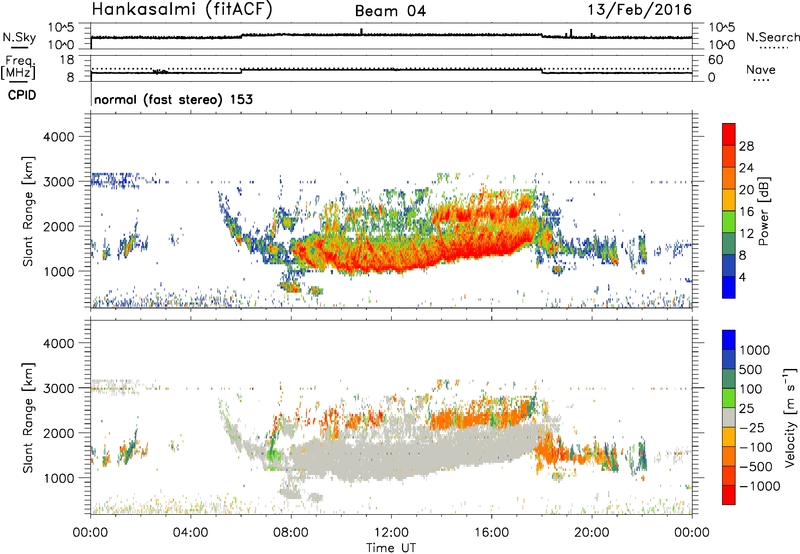Click the orange swatch near 24 dB

pos(729,178)
